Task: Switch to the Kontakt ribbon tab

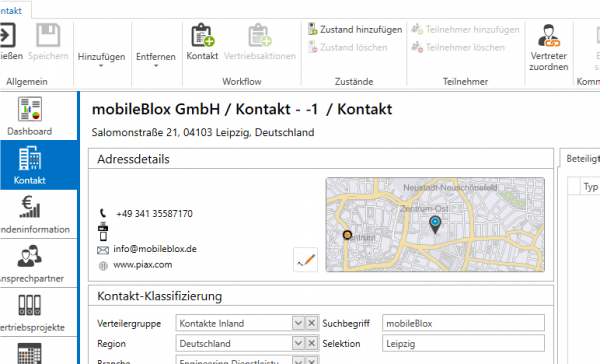Action: 11,10
